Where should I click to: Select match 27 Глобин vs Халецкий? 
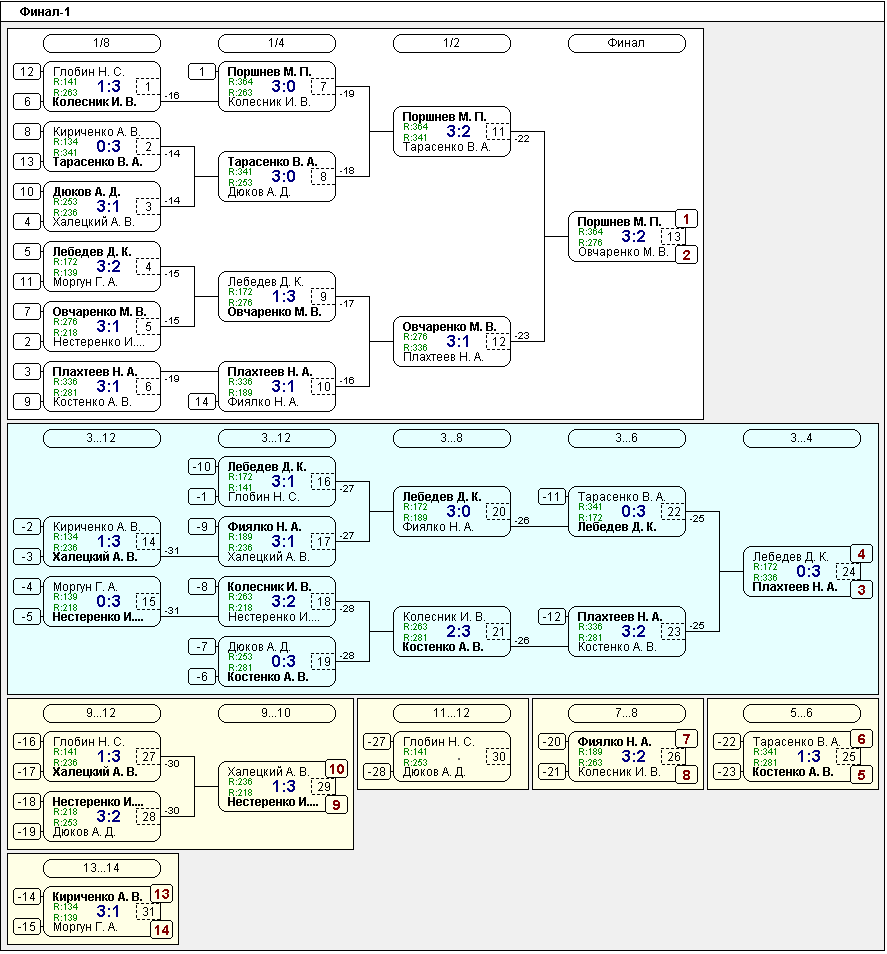pyautogui.click(x=102, y=757)
